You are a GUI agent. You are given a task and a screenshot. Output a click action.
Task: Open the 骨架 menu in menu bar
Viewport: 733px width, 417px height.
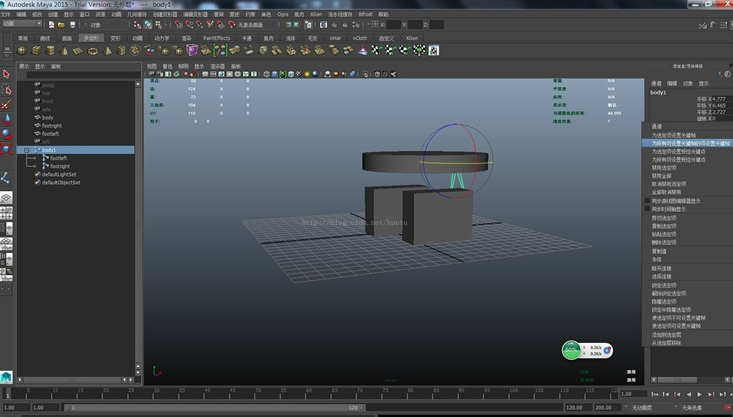coord(219,14)
